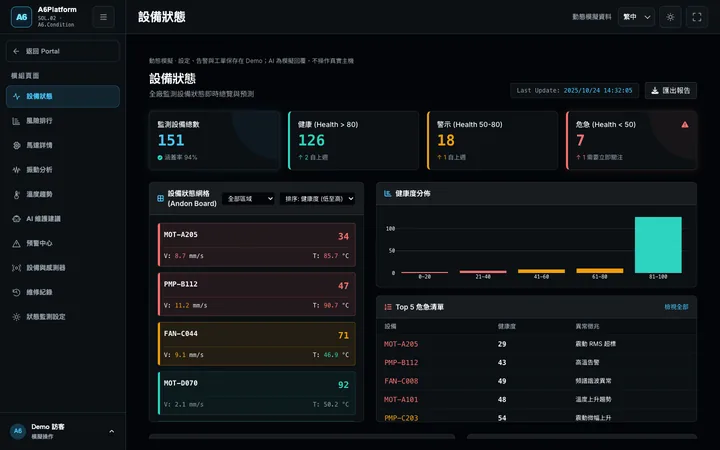Select the PMP-B112 Andon card
The image size is (720, 450).
[257, 294]
